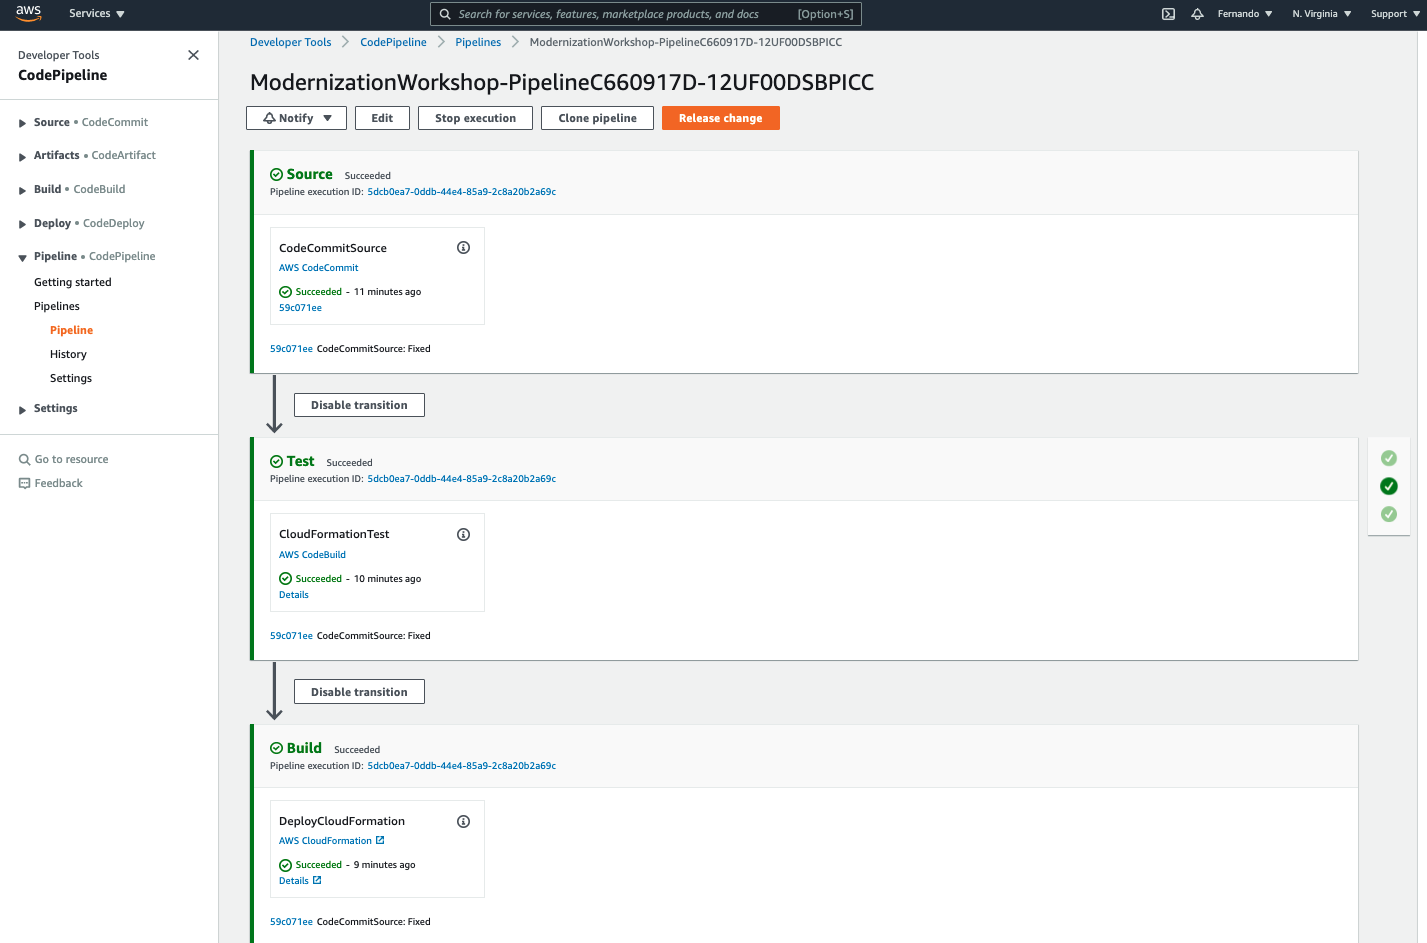Click Go to resource in sidebar
Screen dimensions: 1427x943
tap(71, 460)
